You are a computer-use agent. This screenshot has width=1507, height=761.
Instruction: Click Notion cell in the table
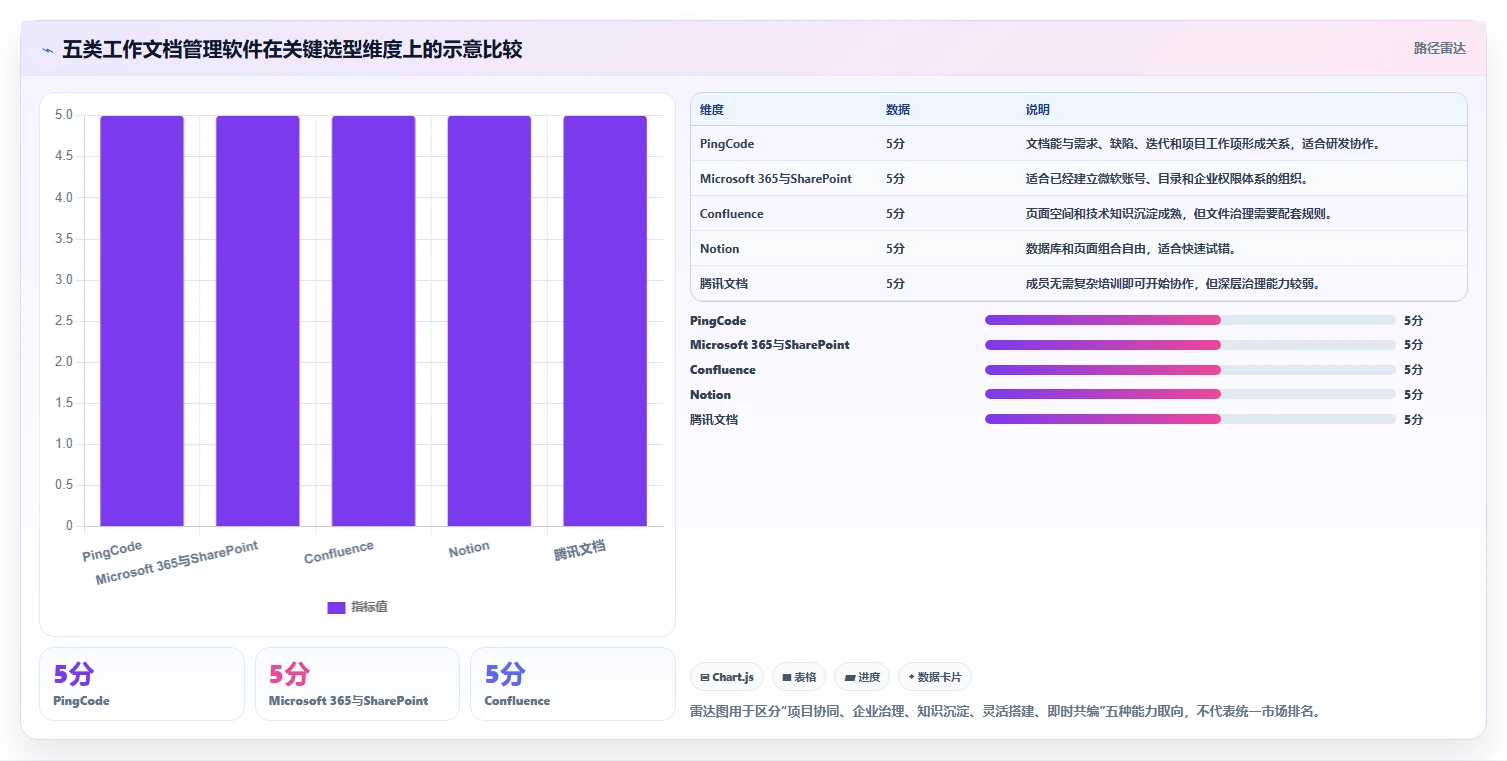[x=720, y=249]
